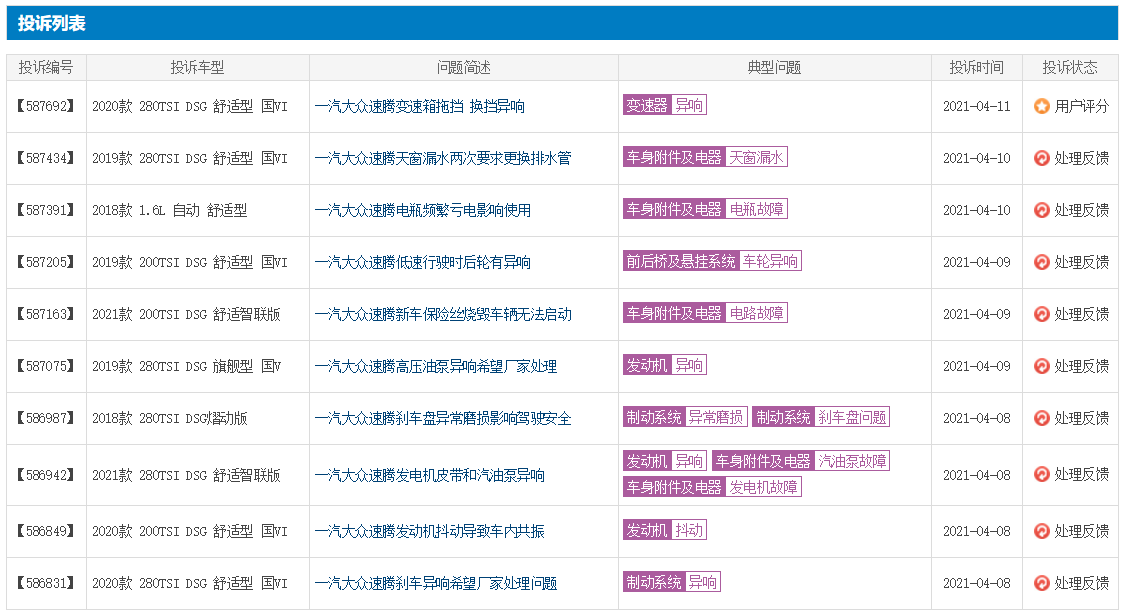
Task: Open complaint 一汽大众速腾高压油泵异响希望厂家处理
Action: pyautogui.click(x=436, y=366)
